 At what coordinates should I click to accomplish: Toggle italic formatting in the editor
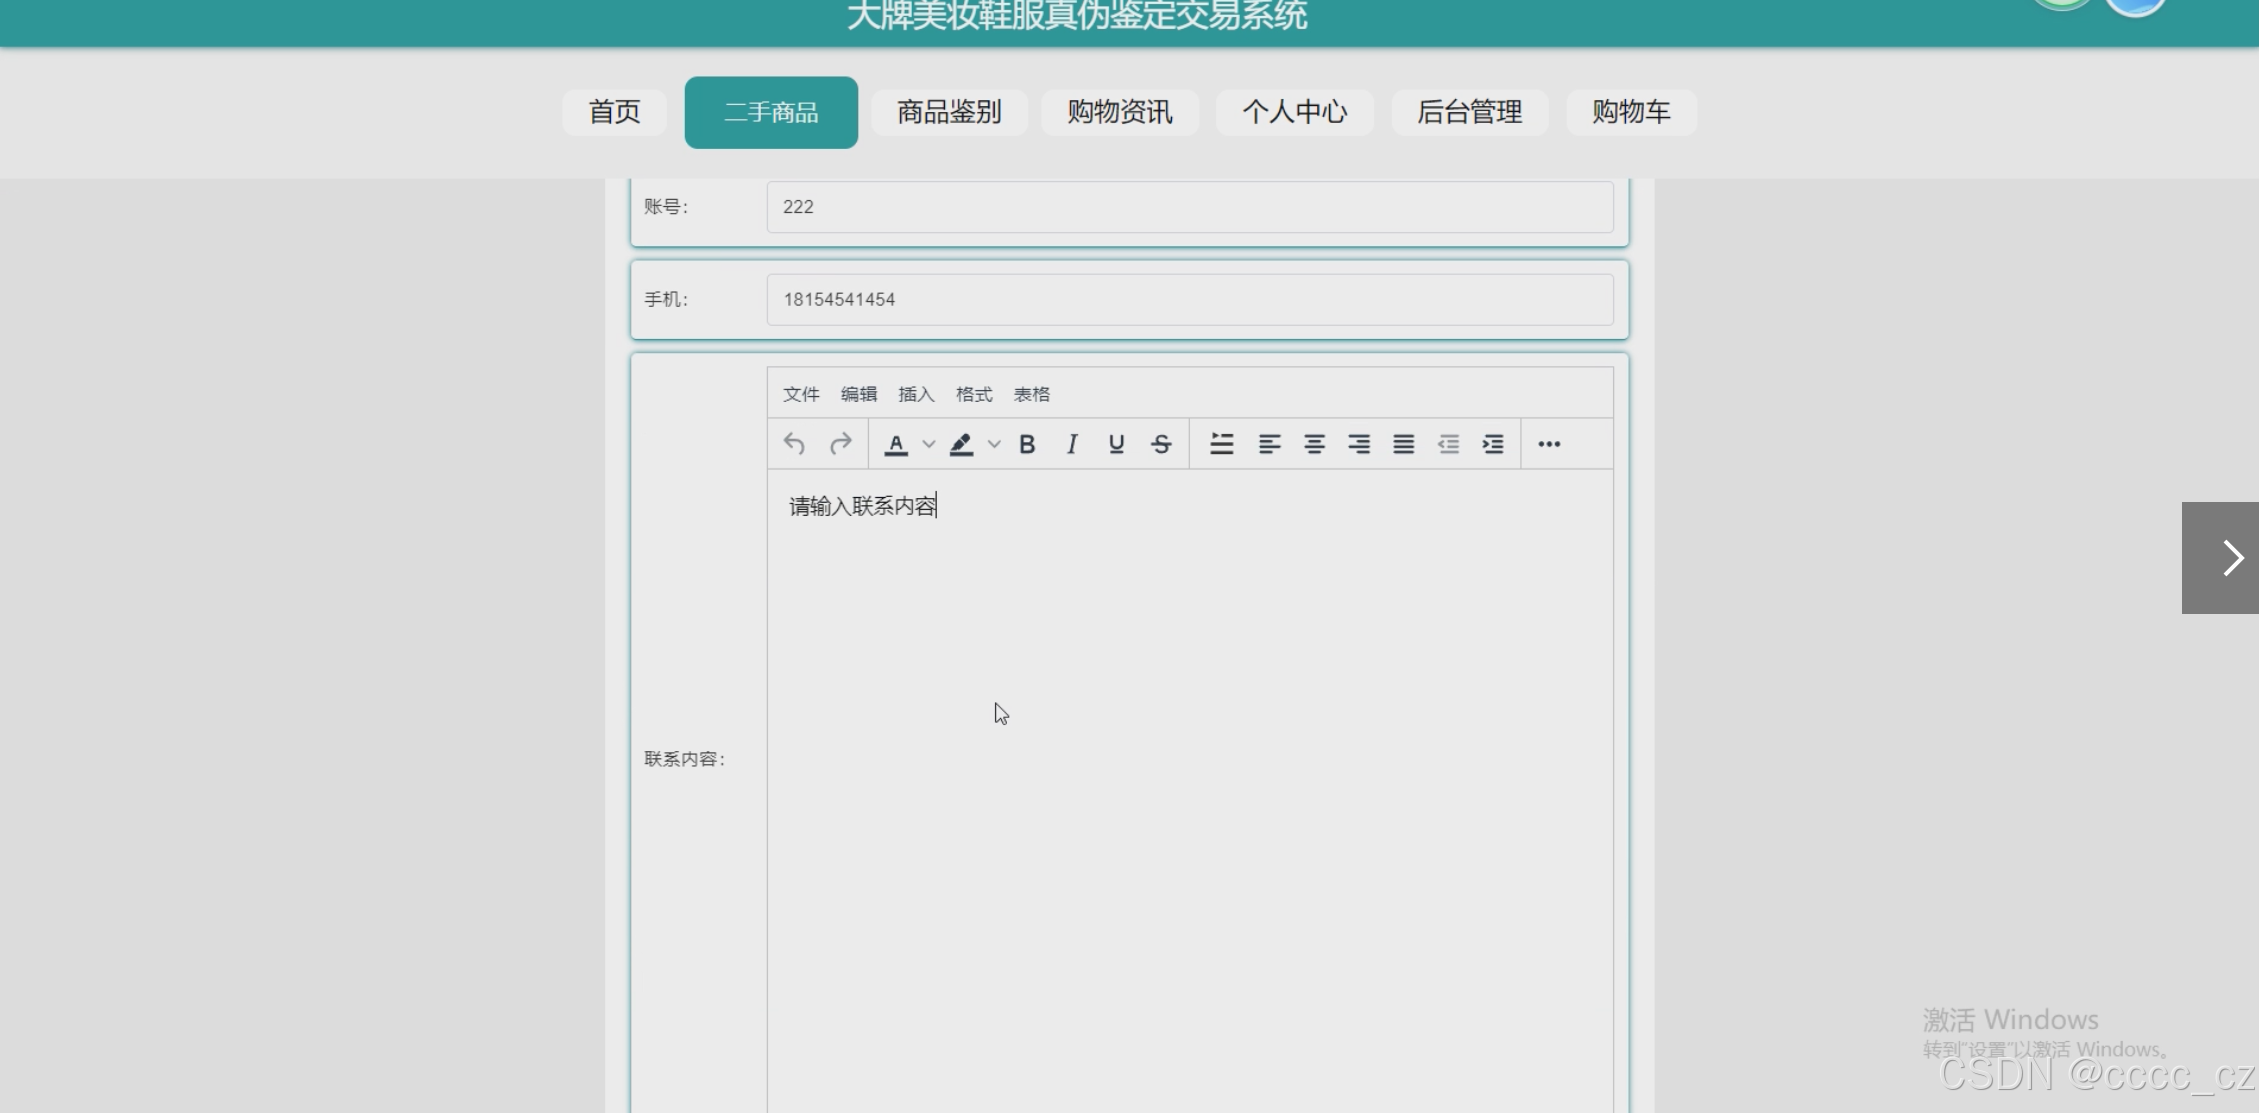1072,444
